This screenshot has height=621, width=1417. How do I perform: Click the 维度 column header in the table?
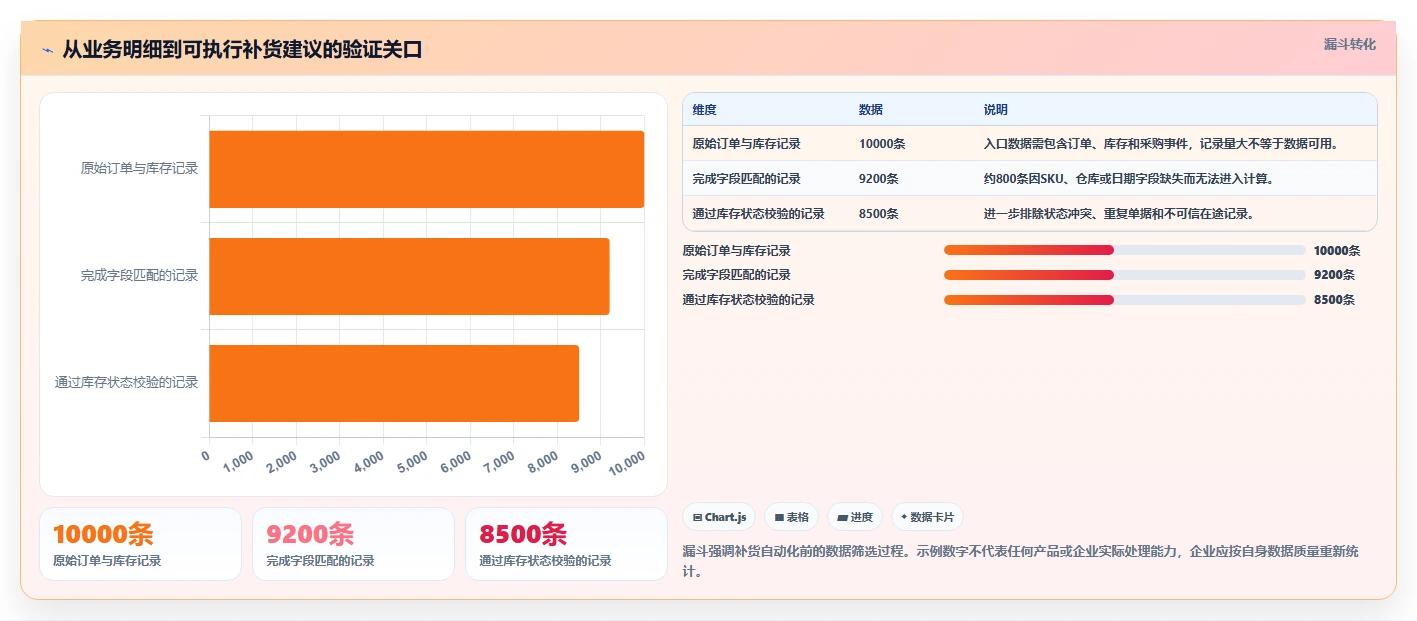click(704, 110)
